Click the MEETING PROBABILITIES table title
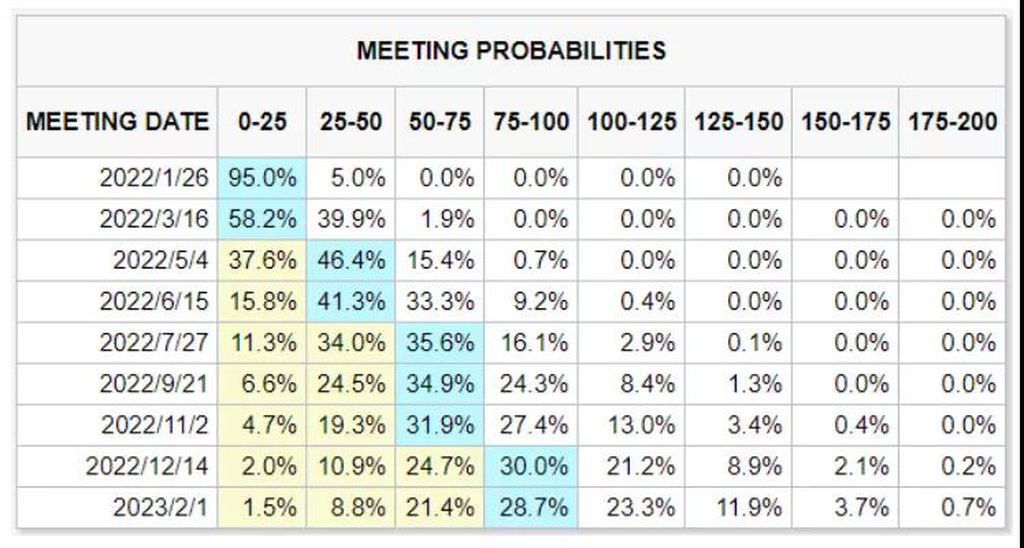 click(x=511, y=51)
